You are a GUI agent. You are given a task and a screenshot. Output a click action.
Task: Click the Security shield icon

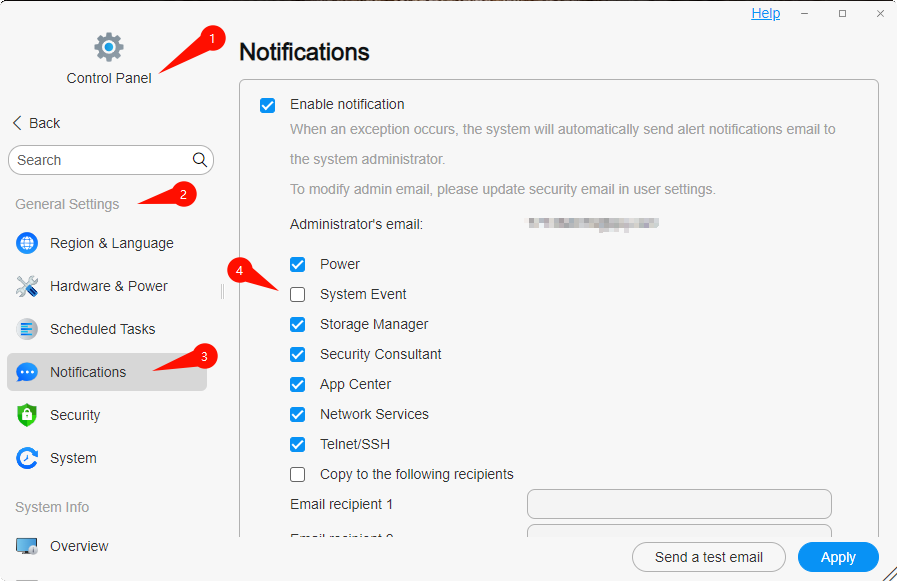click(x=27, y=415)
